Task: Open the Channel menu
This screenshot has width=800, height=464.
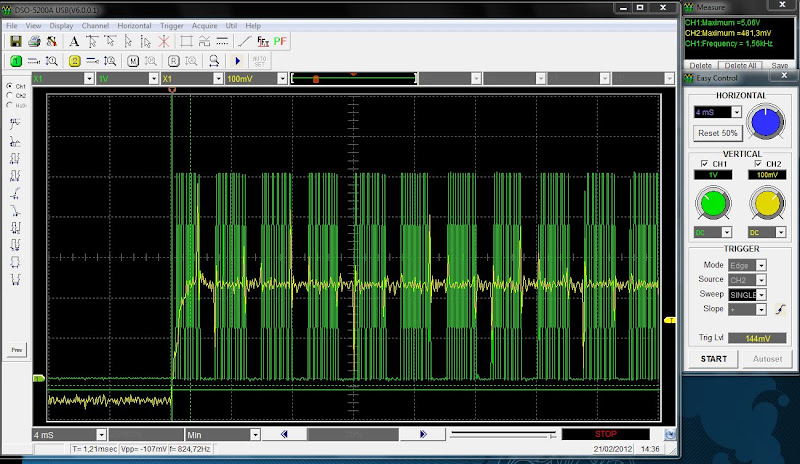Action: point(95,26)
